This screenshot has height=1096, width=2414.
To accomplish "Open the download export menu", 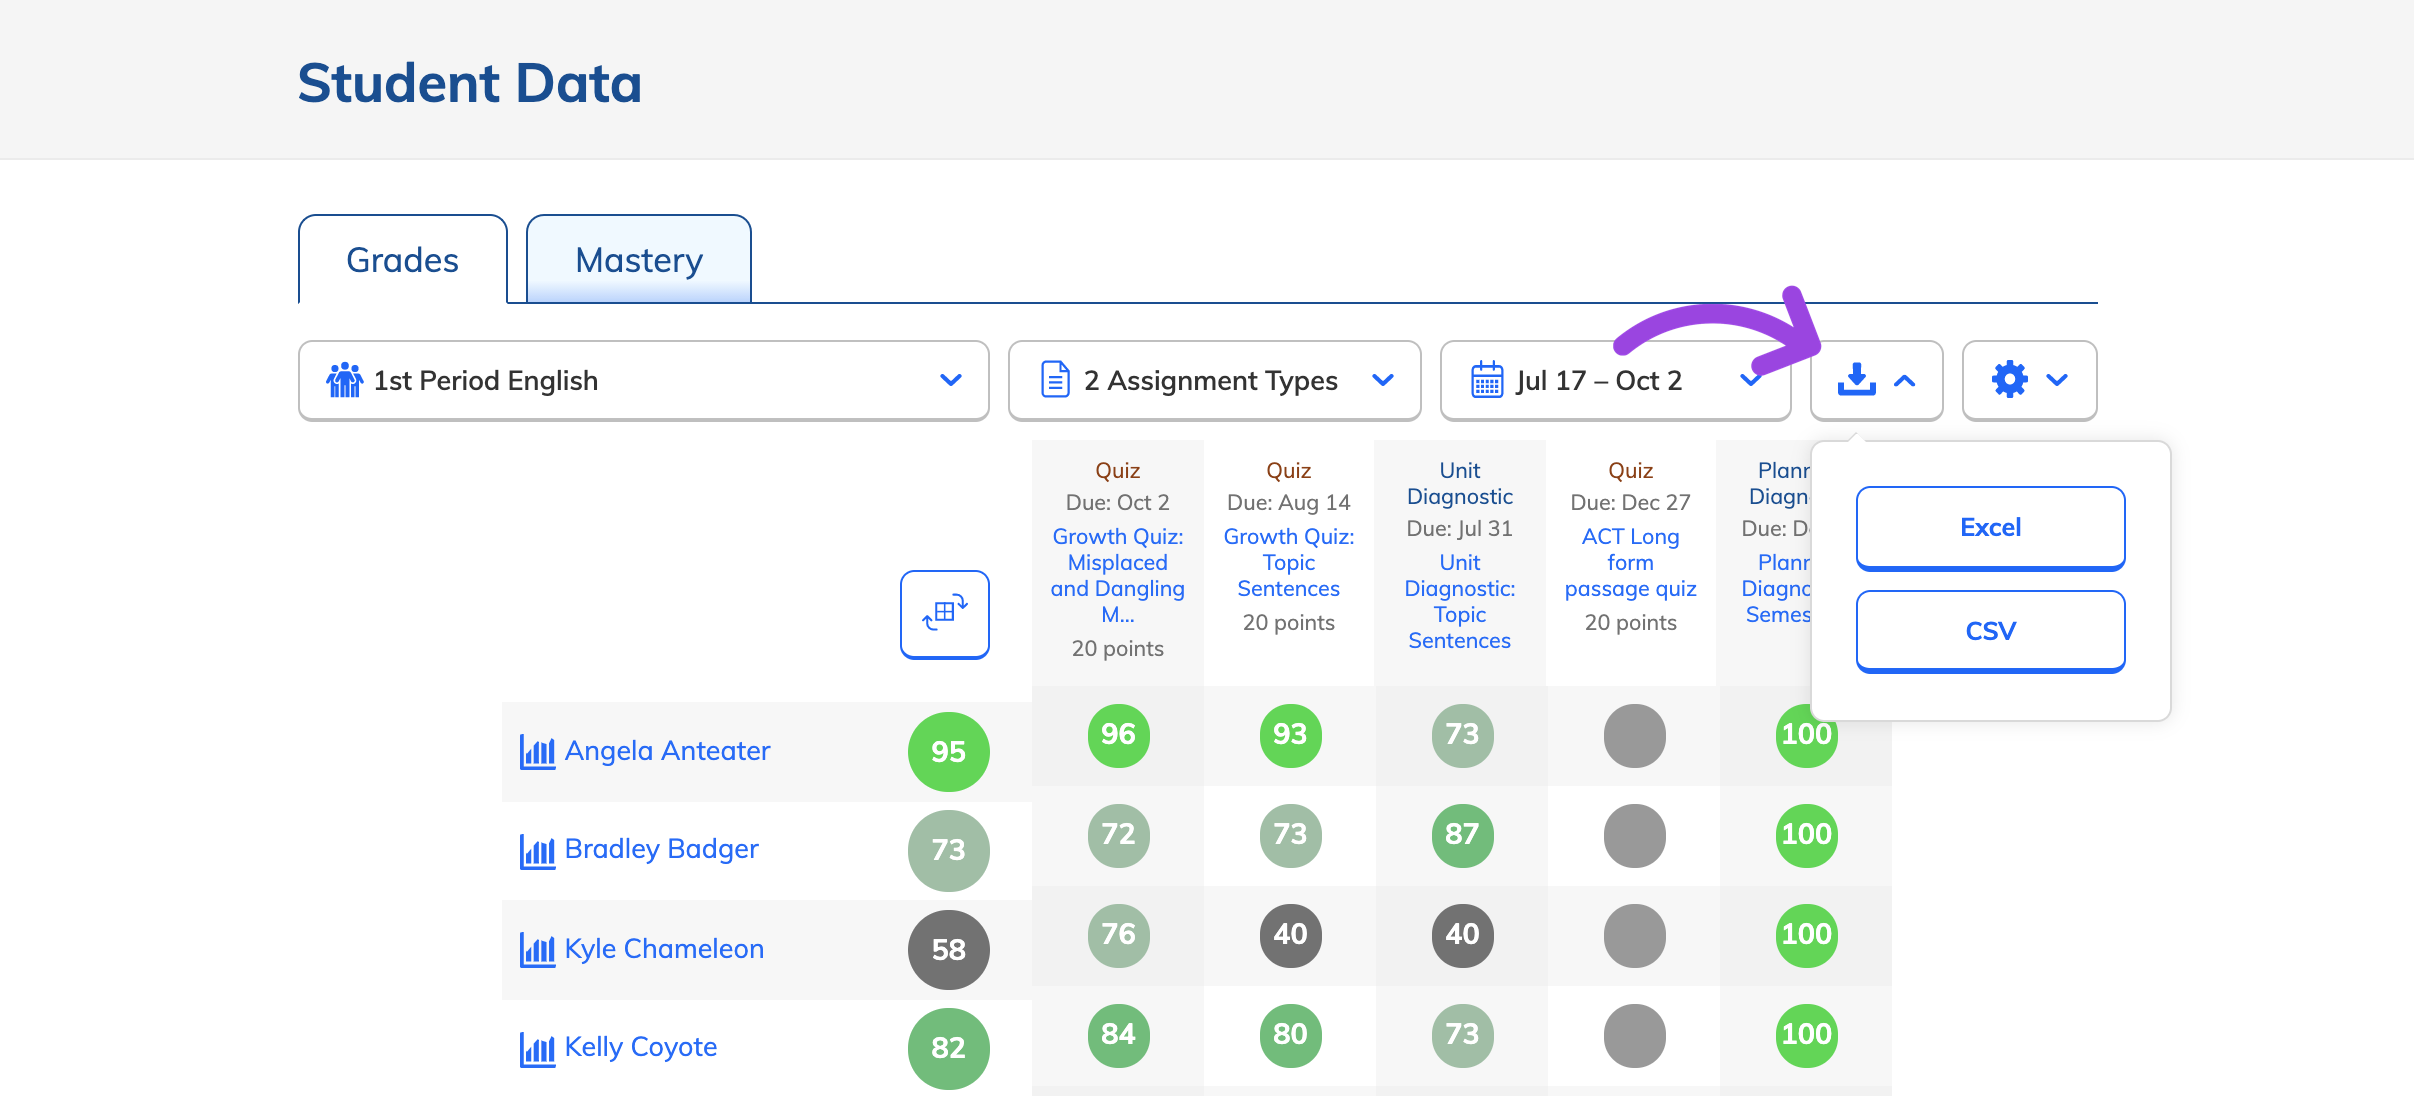I will [x=1876, y=380].
